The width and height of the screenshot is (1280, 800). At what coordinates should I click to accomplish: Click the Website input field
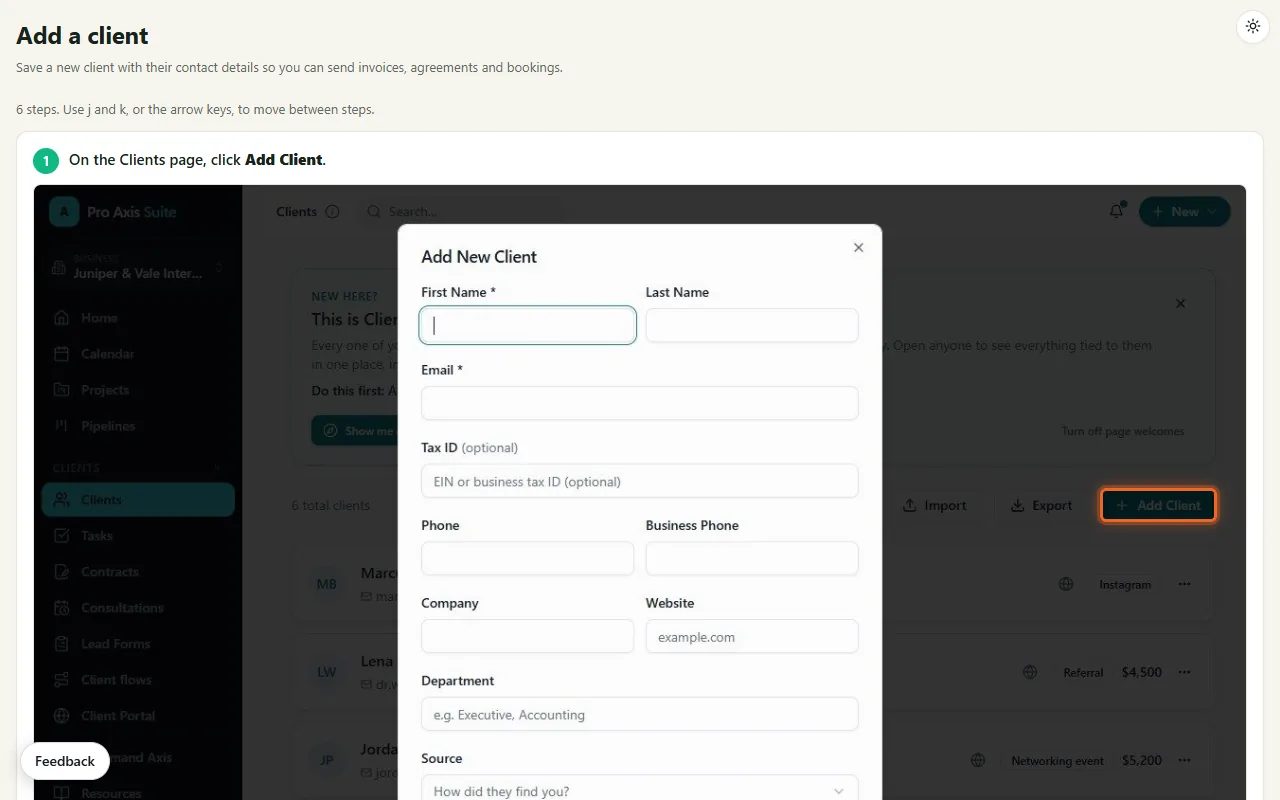coord(752,636)
